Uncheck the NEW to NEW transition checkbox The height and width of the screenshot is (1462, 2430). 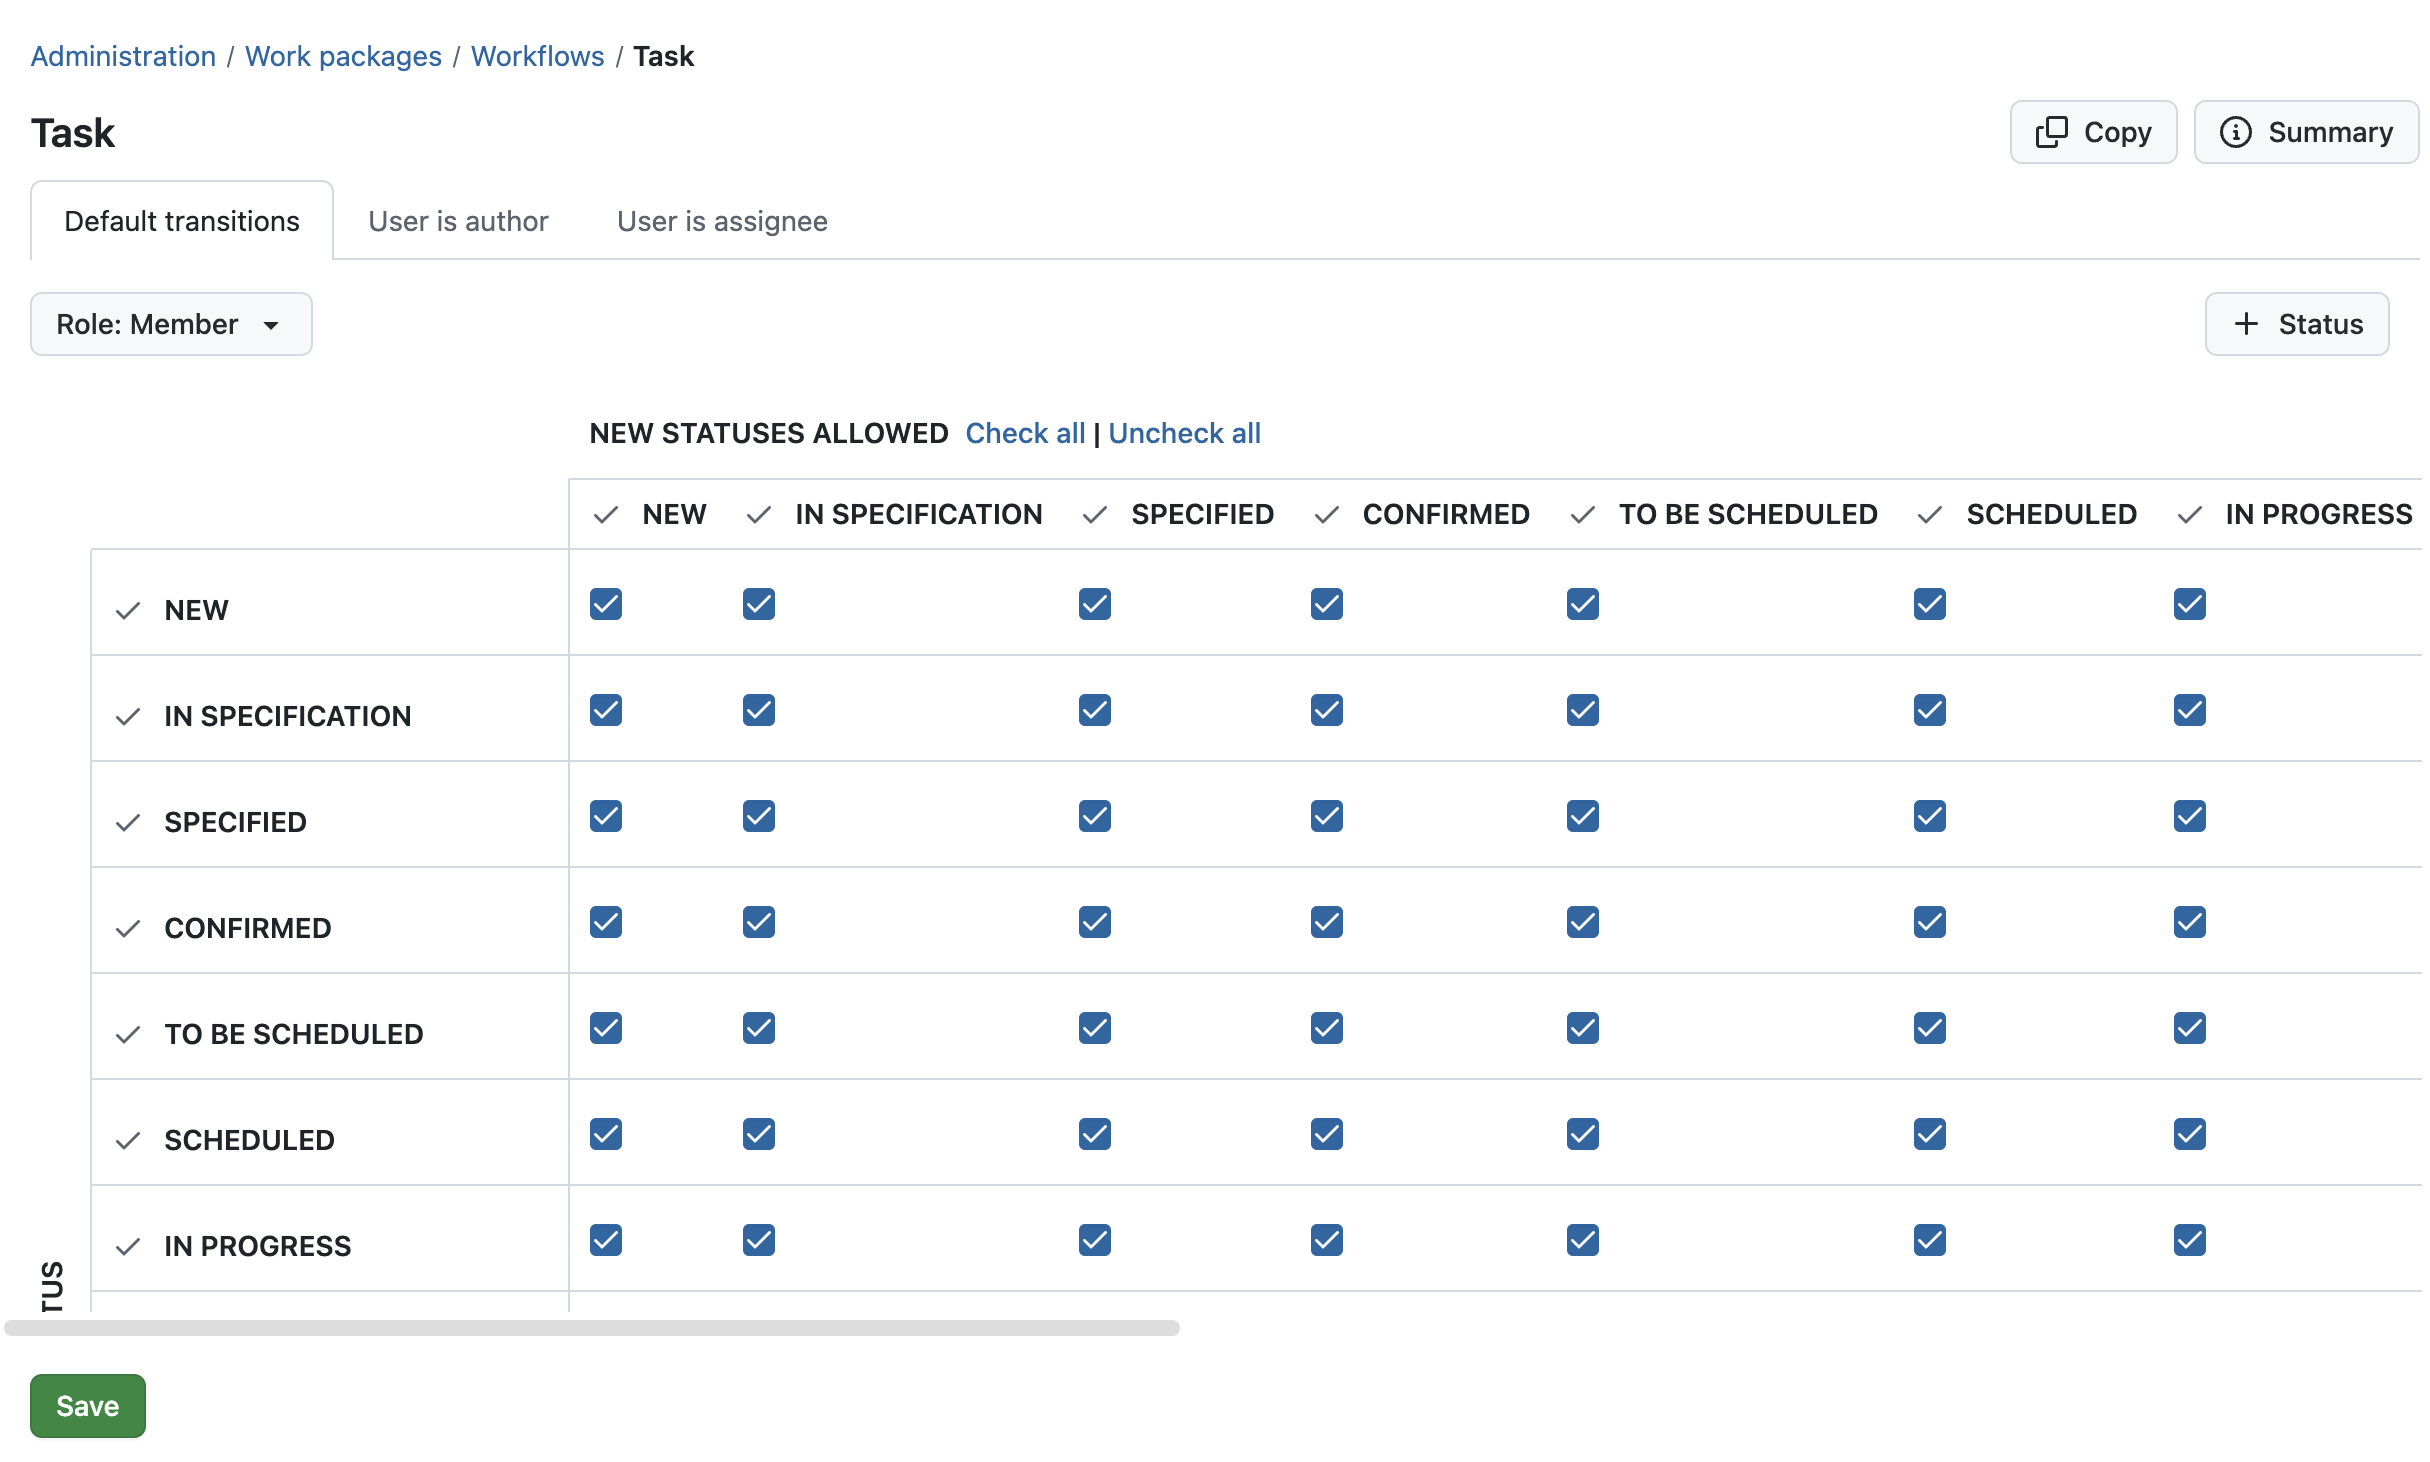click(x=606, y=604)
